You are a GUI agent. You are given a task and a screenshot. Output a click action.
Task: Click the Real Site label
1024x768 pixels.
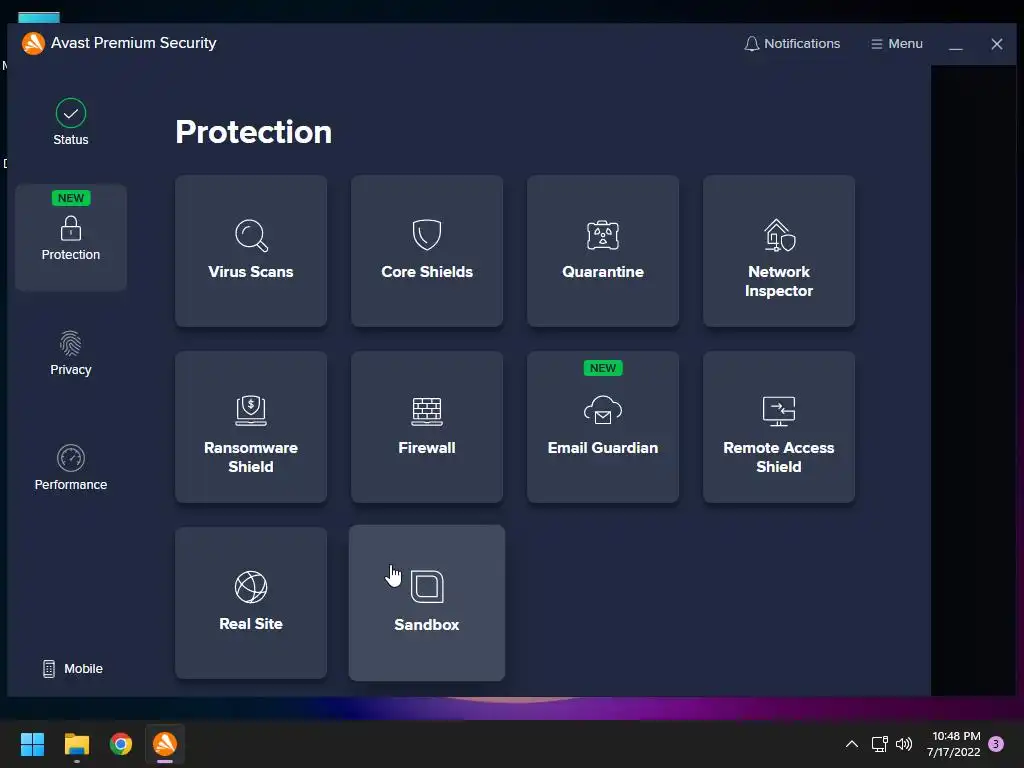(251, 624)
